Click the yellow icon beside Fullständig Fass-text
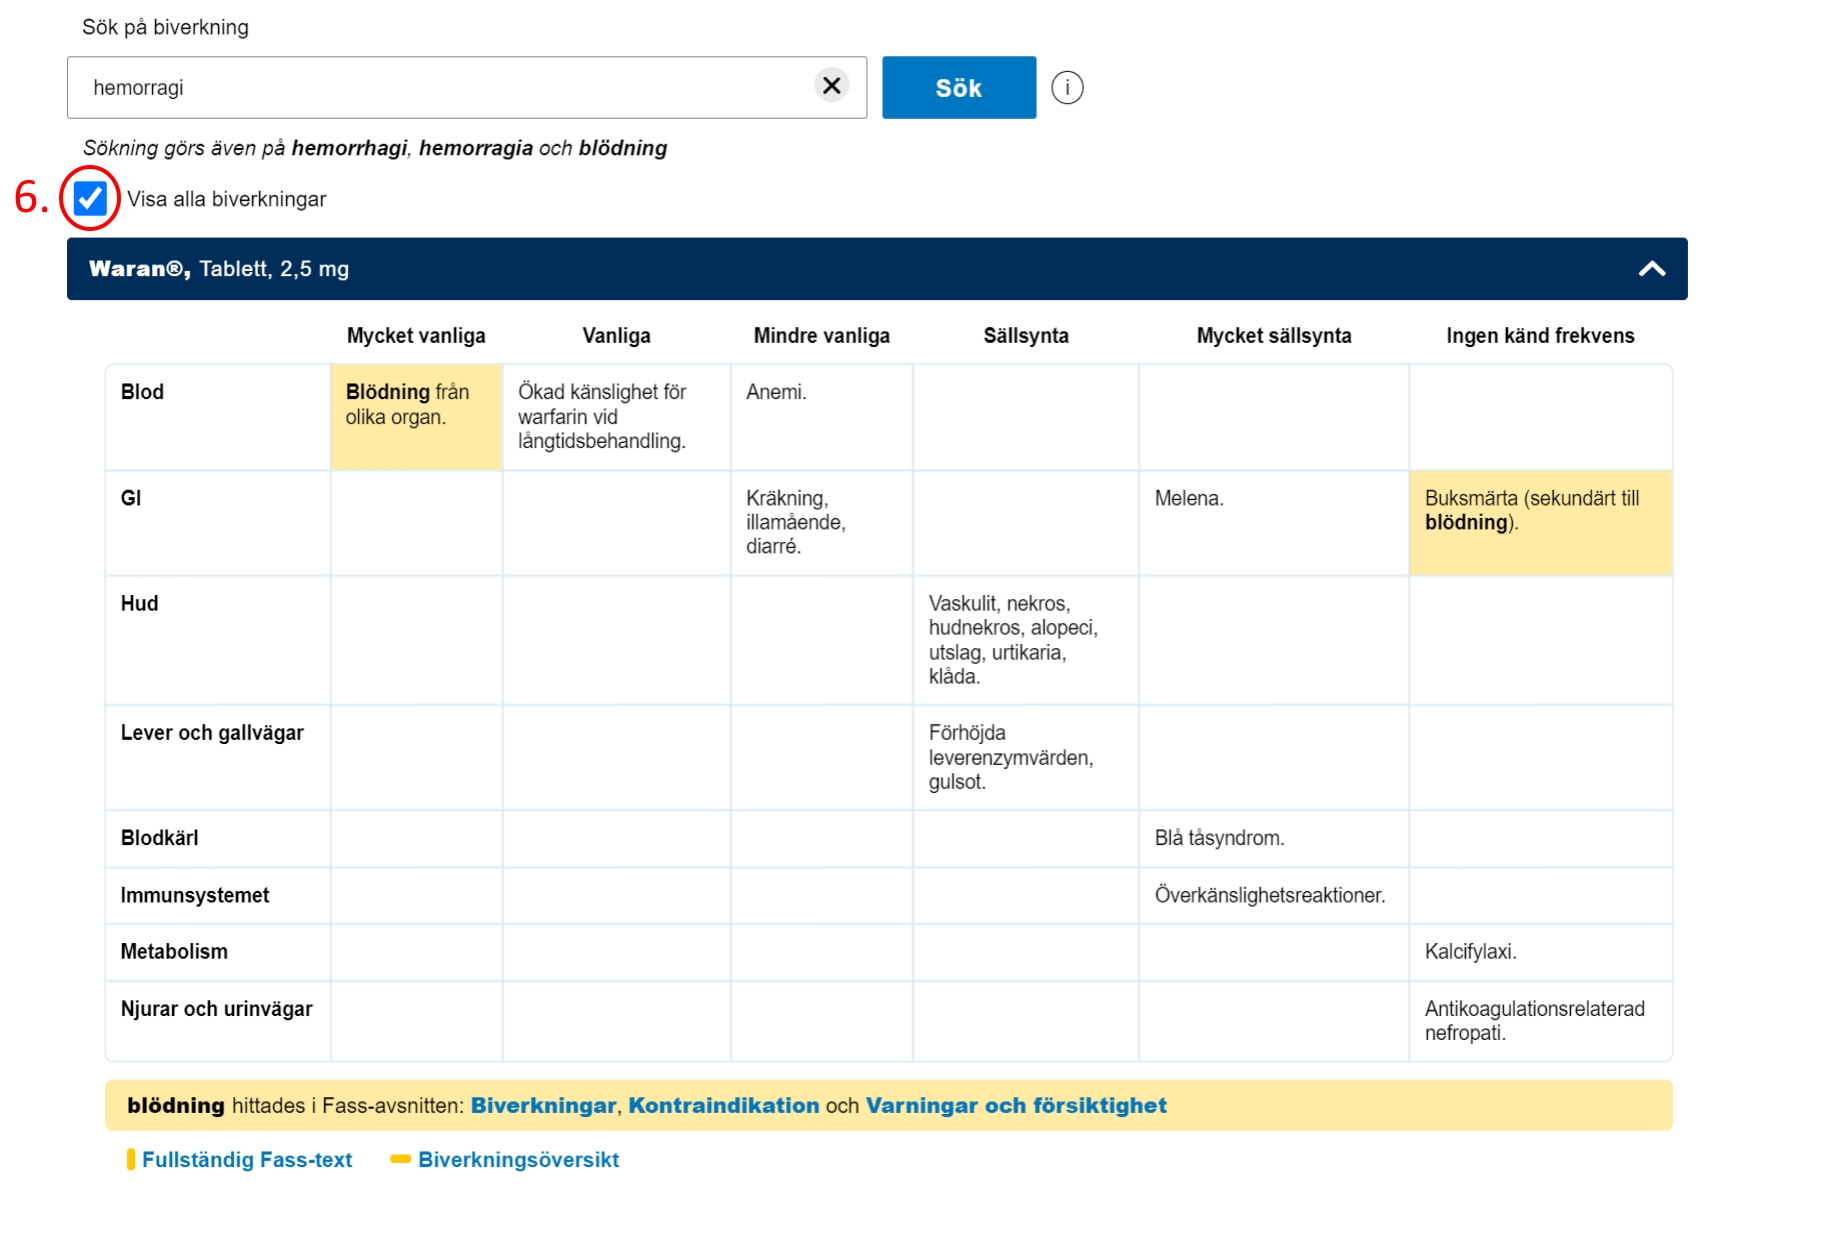The width and height of the screenshot is (1845, 1236). tap(131, 1160)
